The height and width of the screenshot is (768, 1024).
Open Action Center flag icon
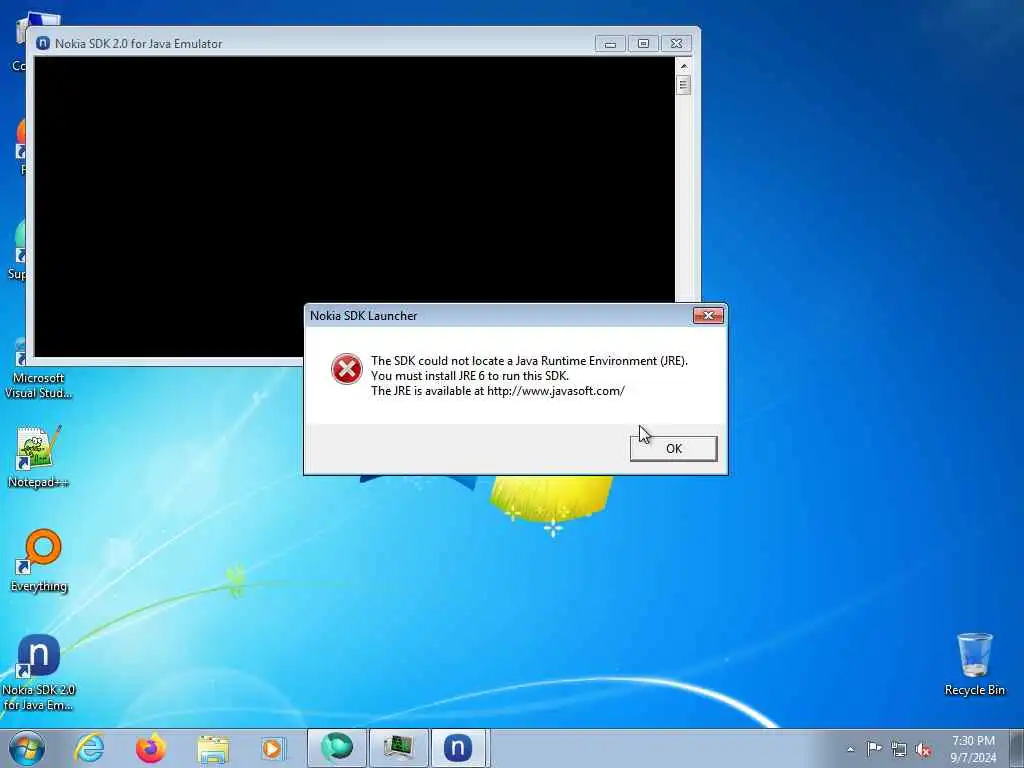(x=874, y=748)
